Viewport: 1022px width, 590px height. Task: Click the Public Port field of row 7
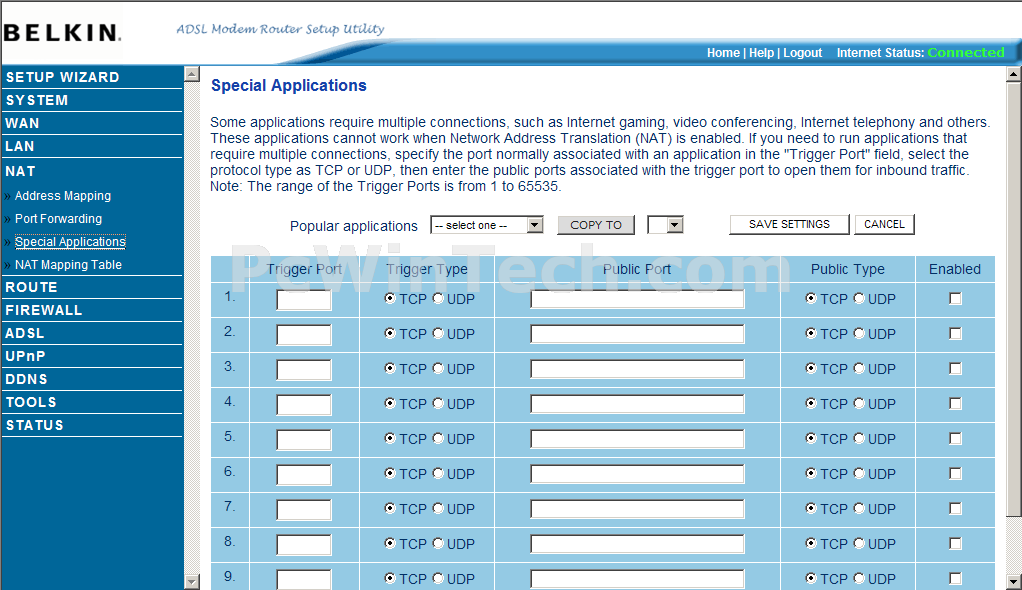tap(637, 509)
